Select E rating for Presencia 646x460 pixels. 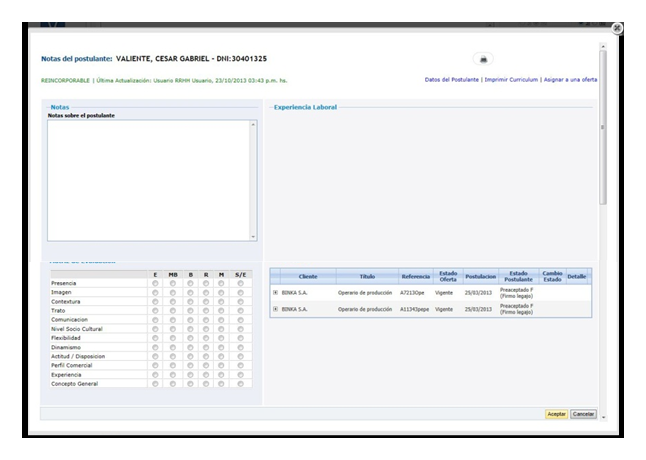[x=155, y=283]
